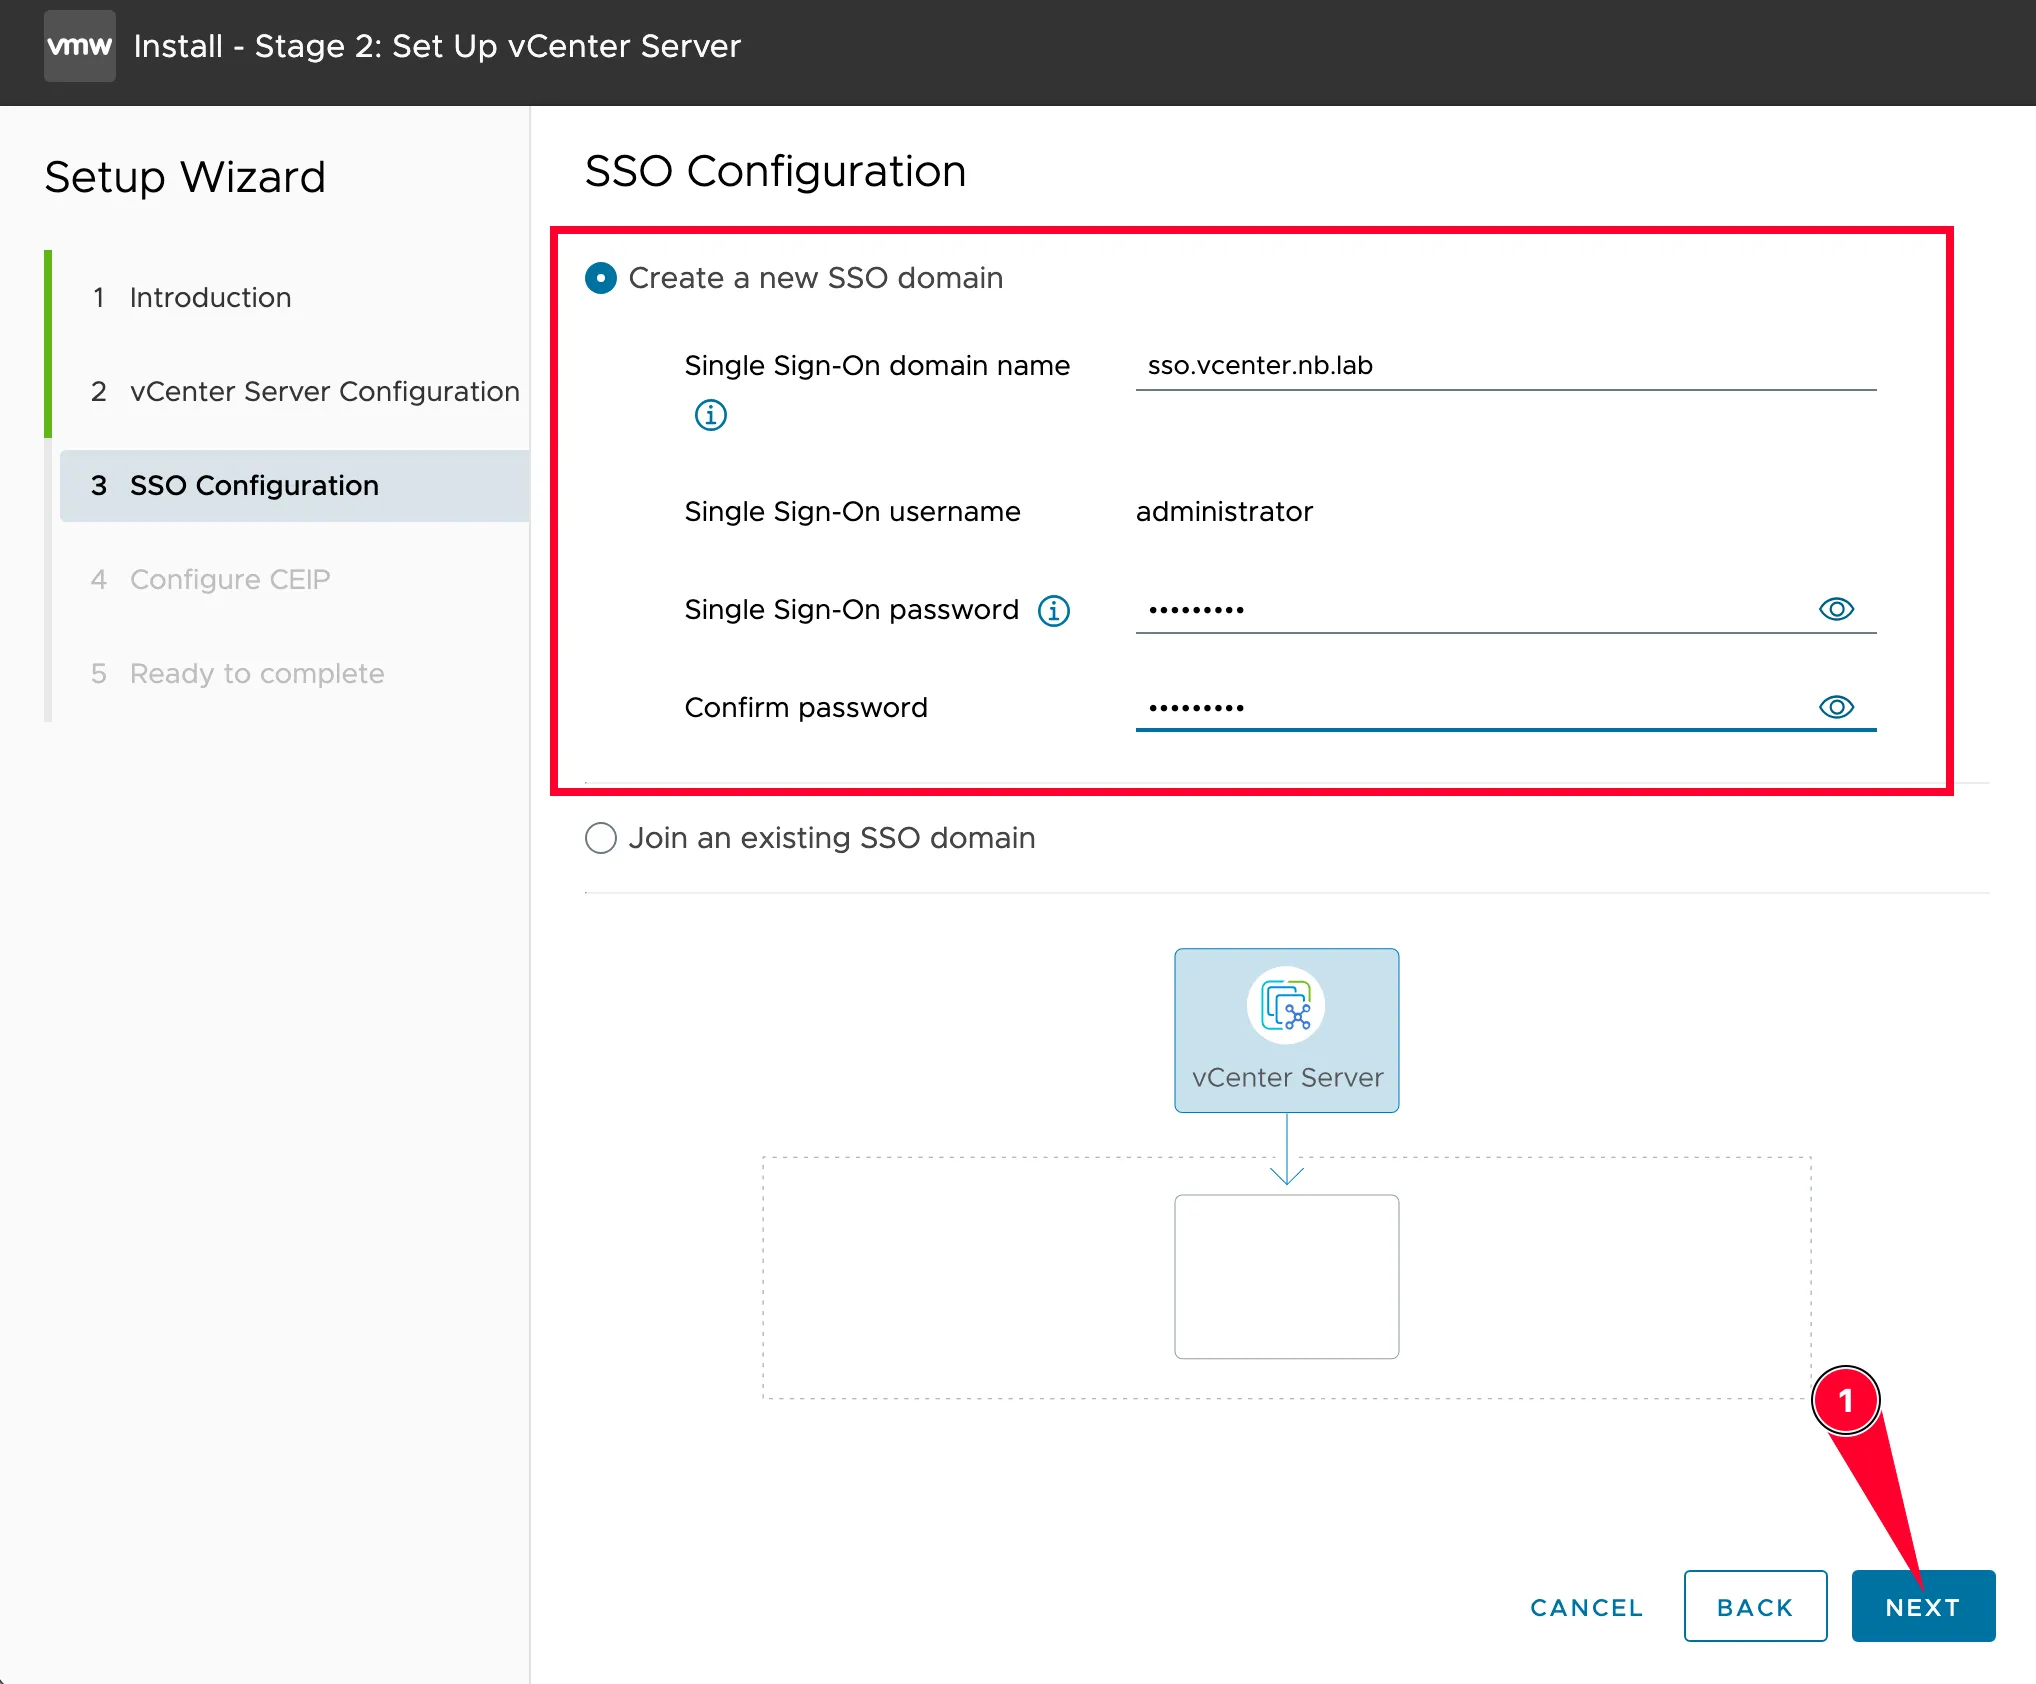Image resolution: width=2036 pixels, height=1684 pixels.
Task: Click the vCenter Server diagram icon
Action: [x=1286, y=1006]
